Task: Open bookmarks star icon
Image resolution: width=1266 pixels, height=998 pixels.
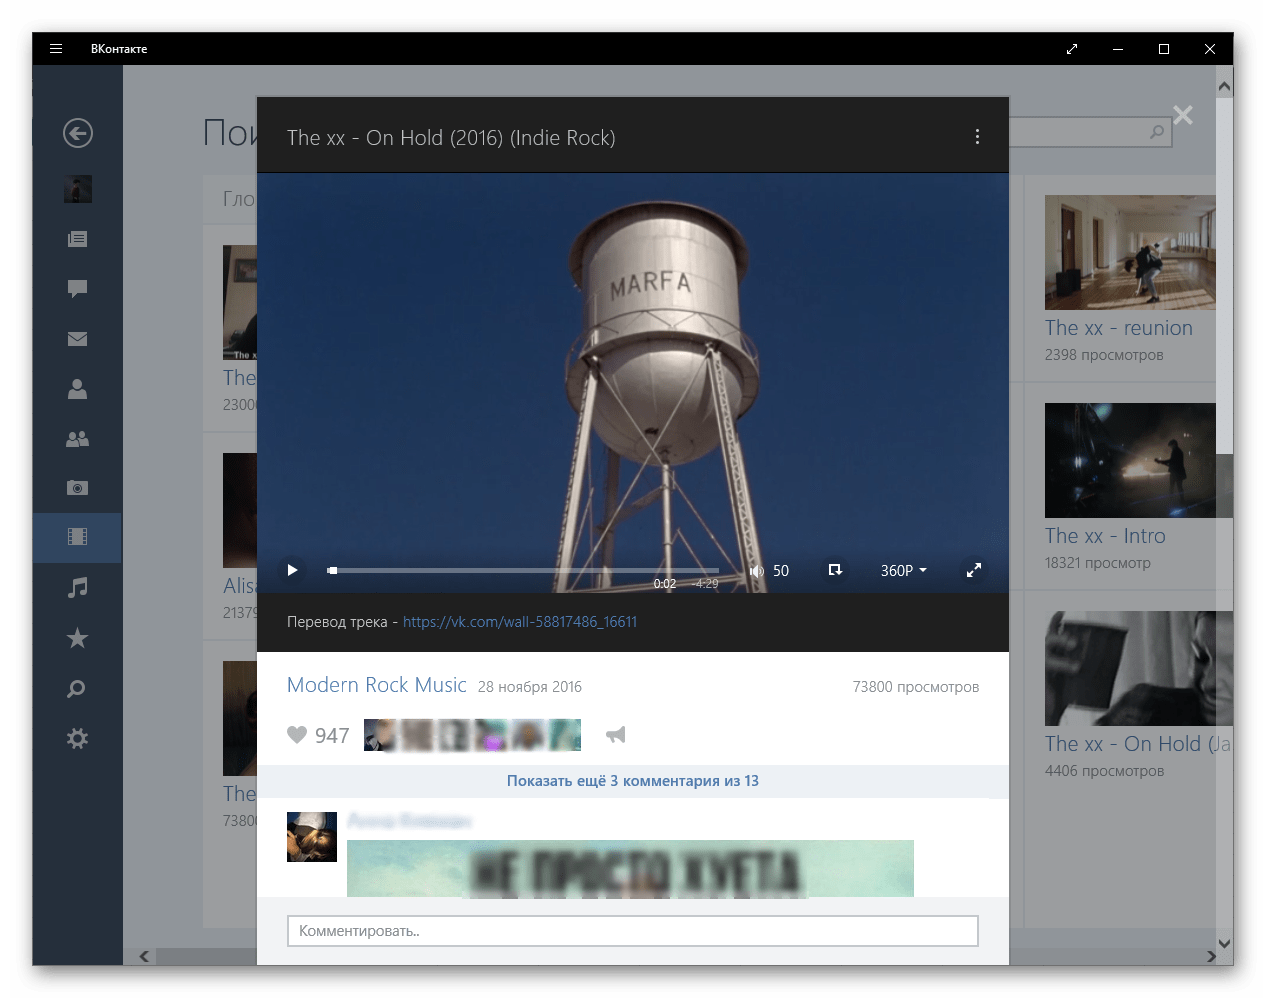Action: tap(78, 638)
